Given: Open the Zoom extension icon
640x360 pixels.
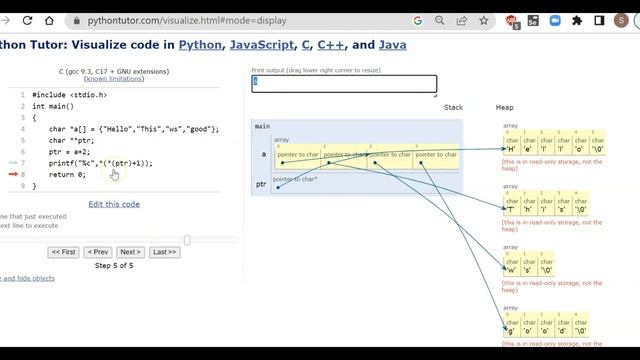Looking at the screenshot, I should coord(555,20).
